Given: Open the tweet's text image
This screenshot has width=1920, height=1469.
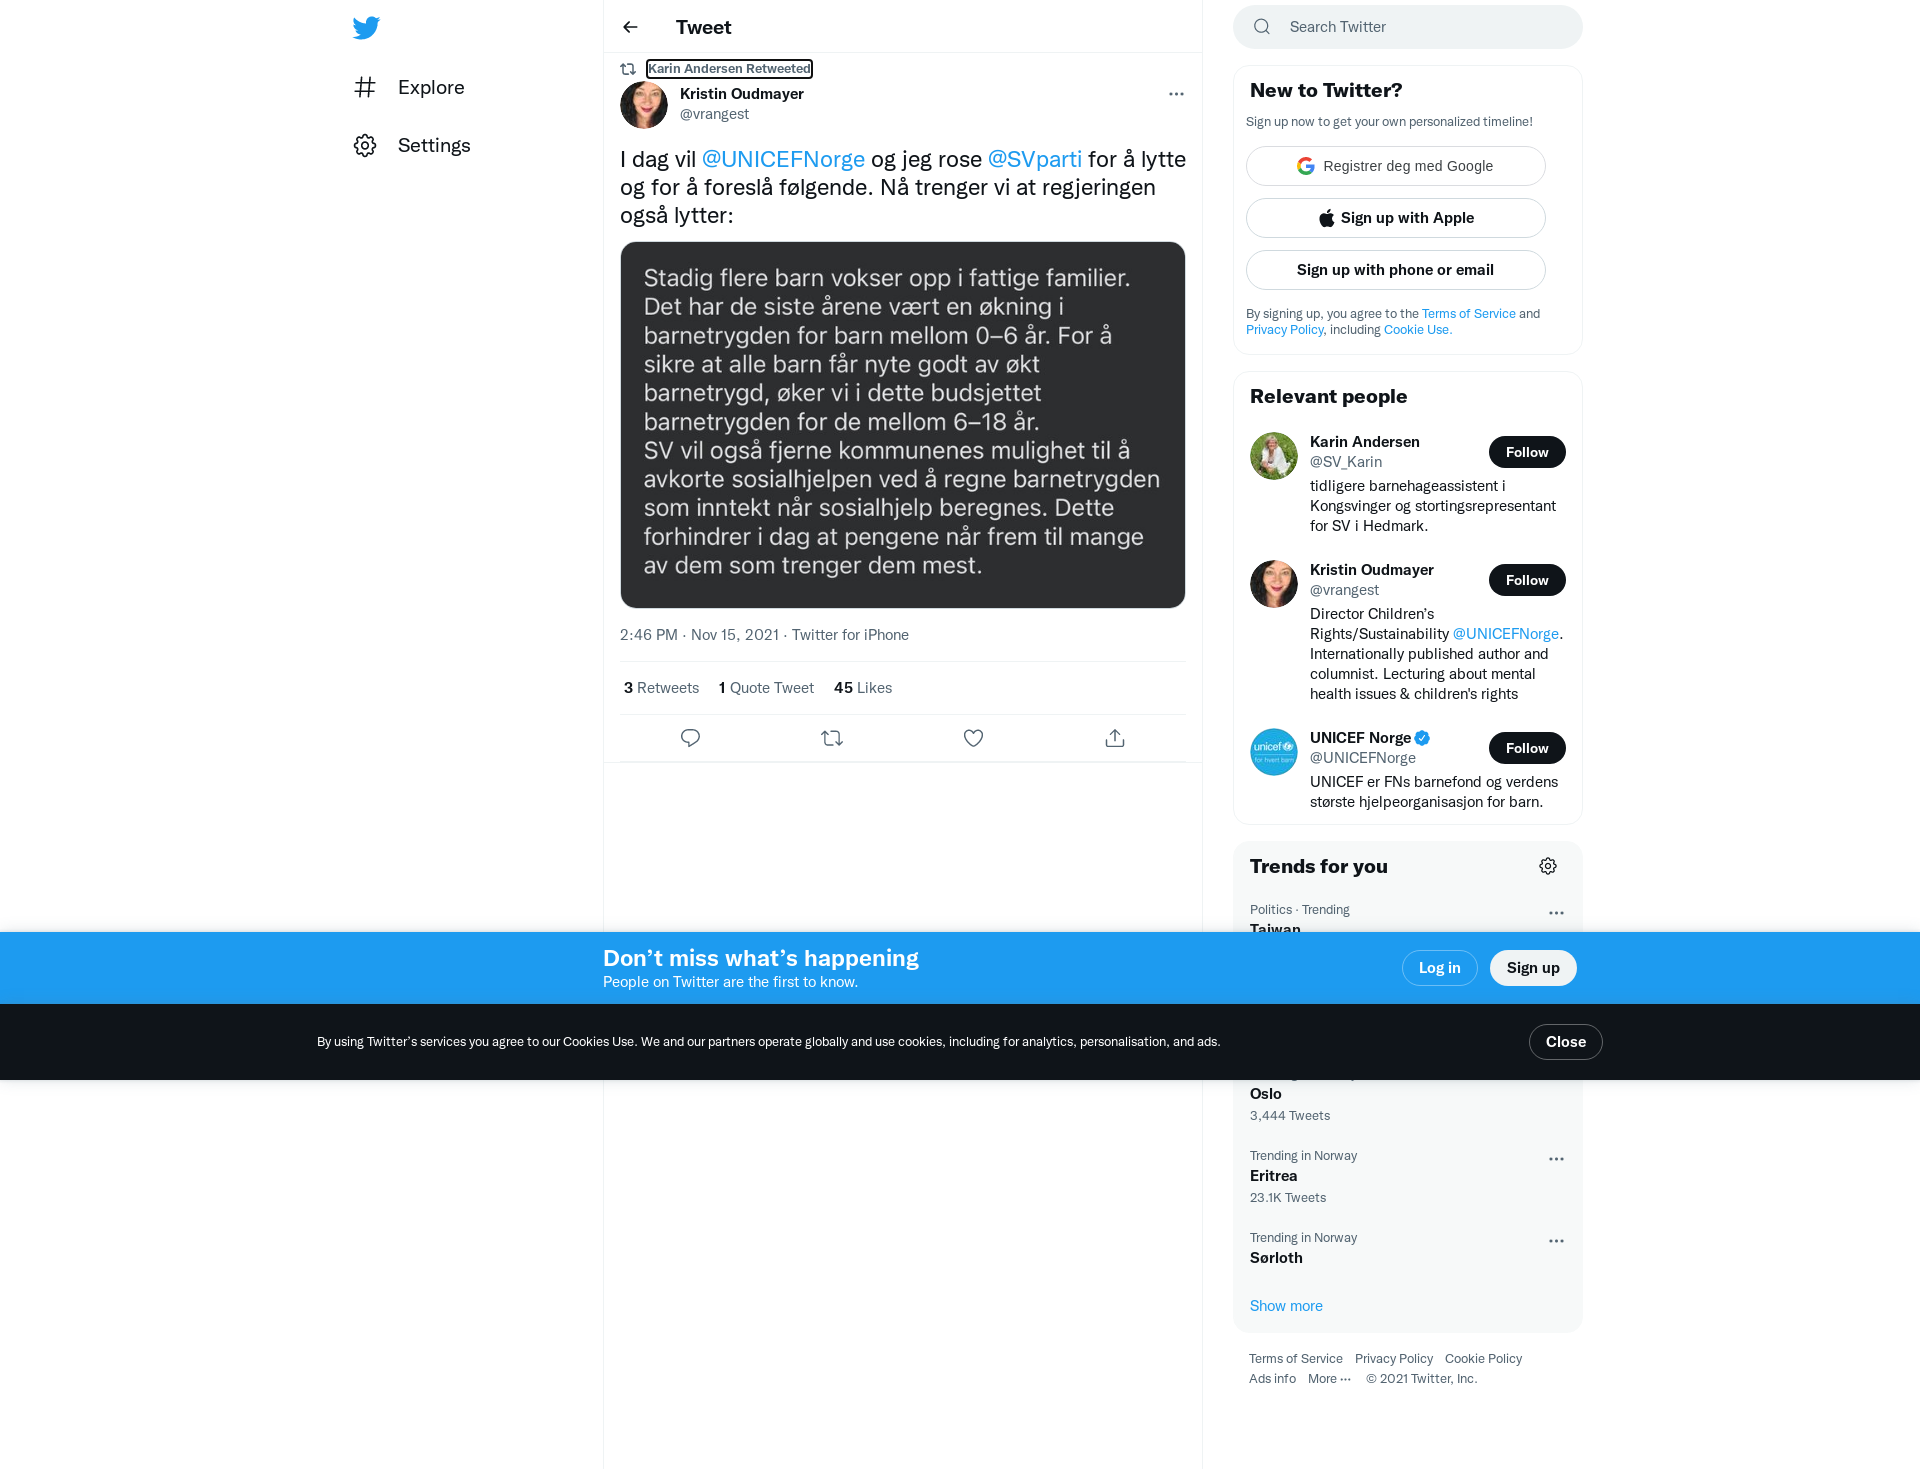Looking at the screenshot, I should [x=902, y=425].
